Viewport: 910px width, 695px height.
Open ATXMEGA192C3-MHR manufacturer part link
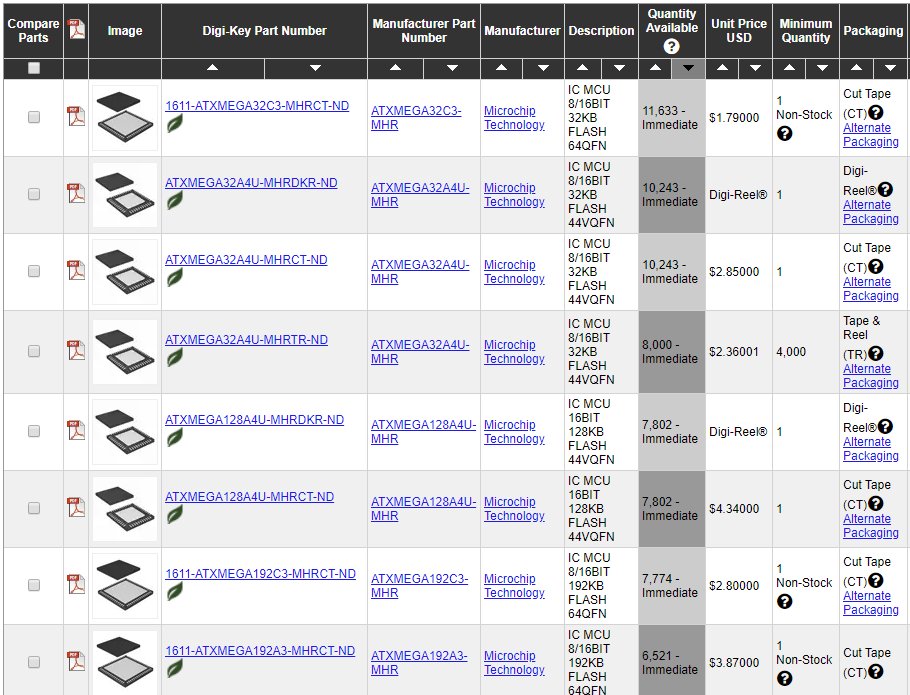point(419,585)
